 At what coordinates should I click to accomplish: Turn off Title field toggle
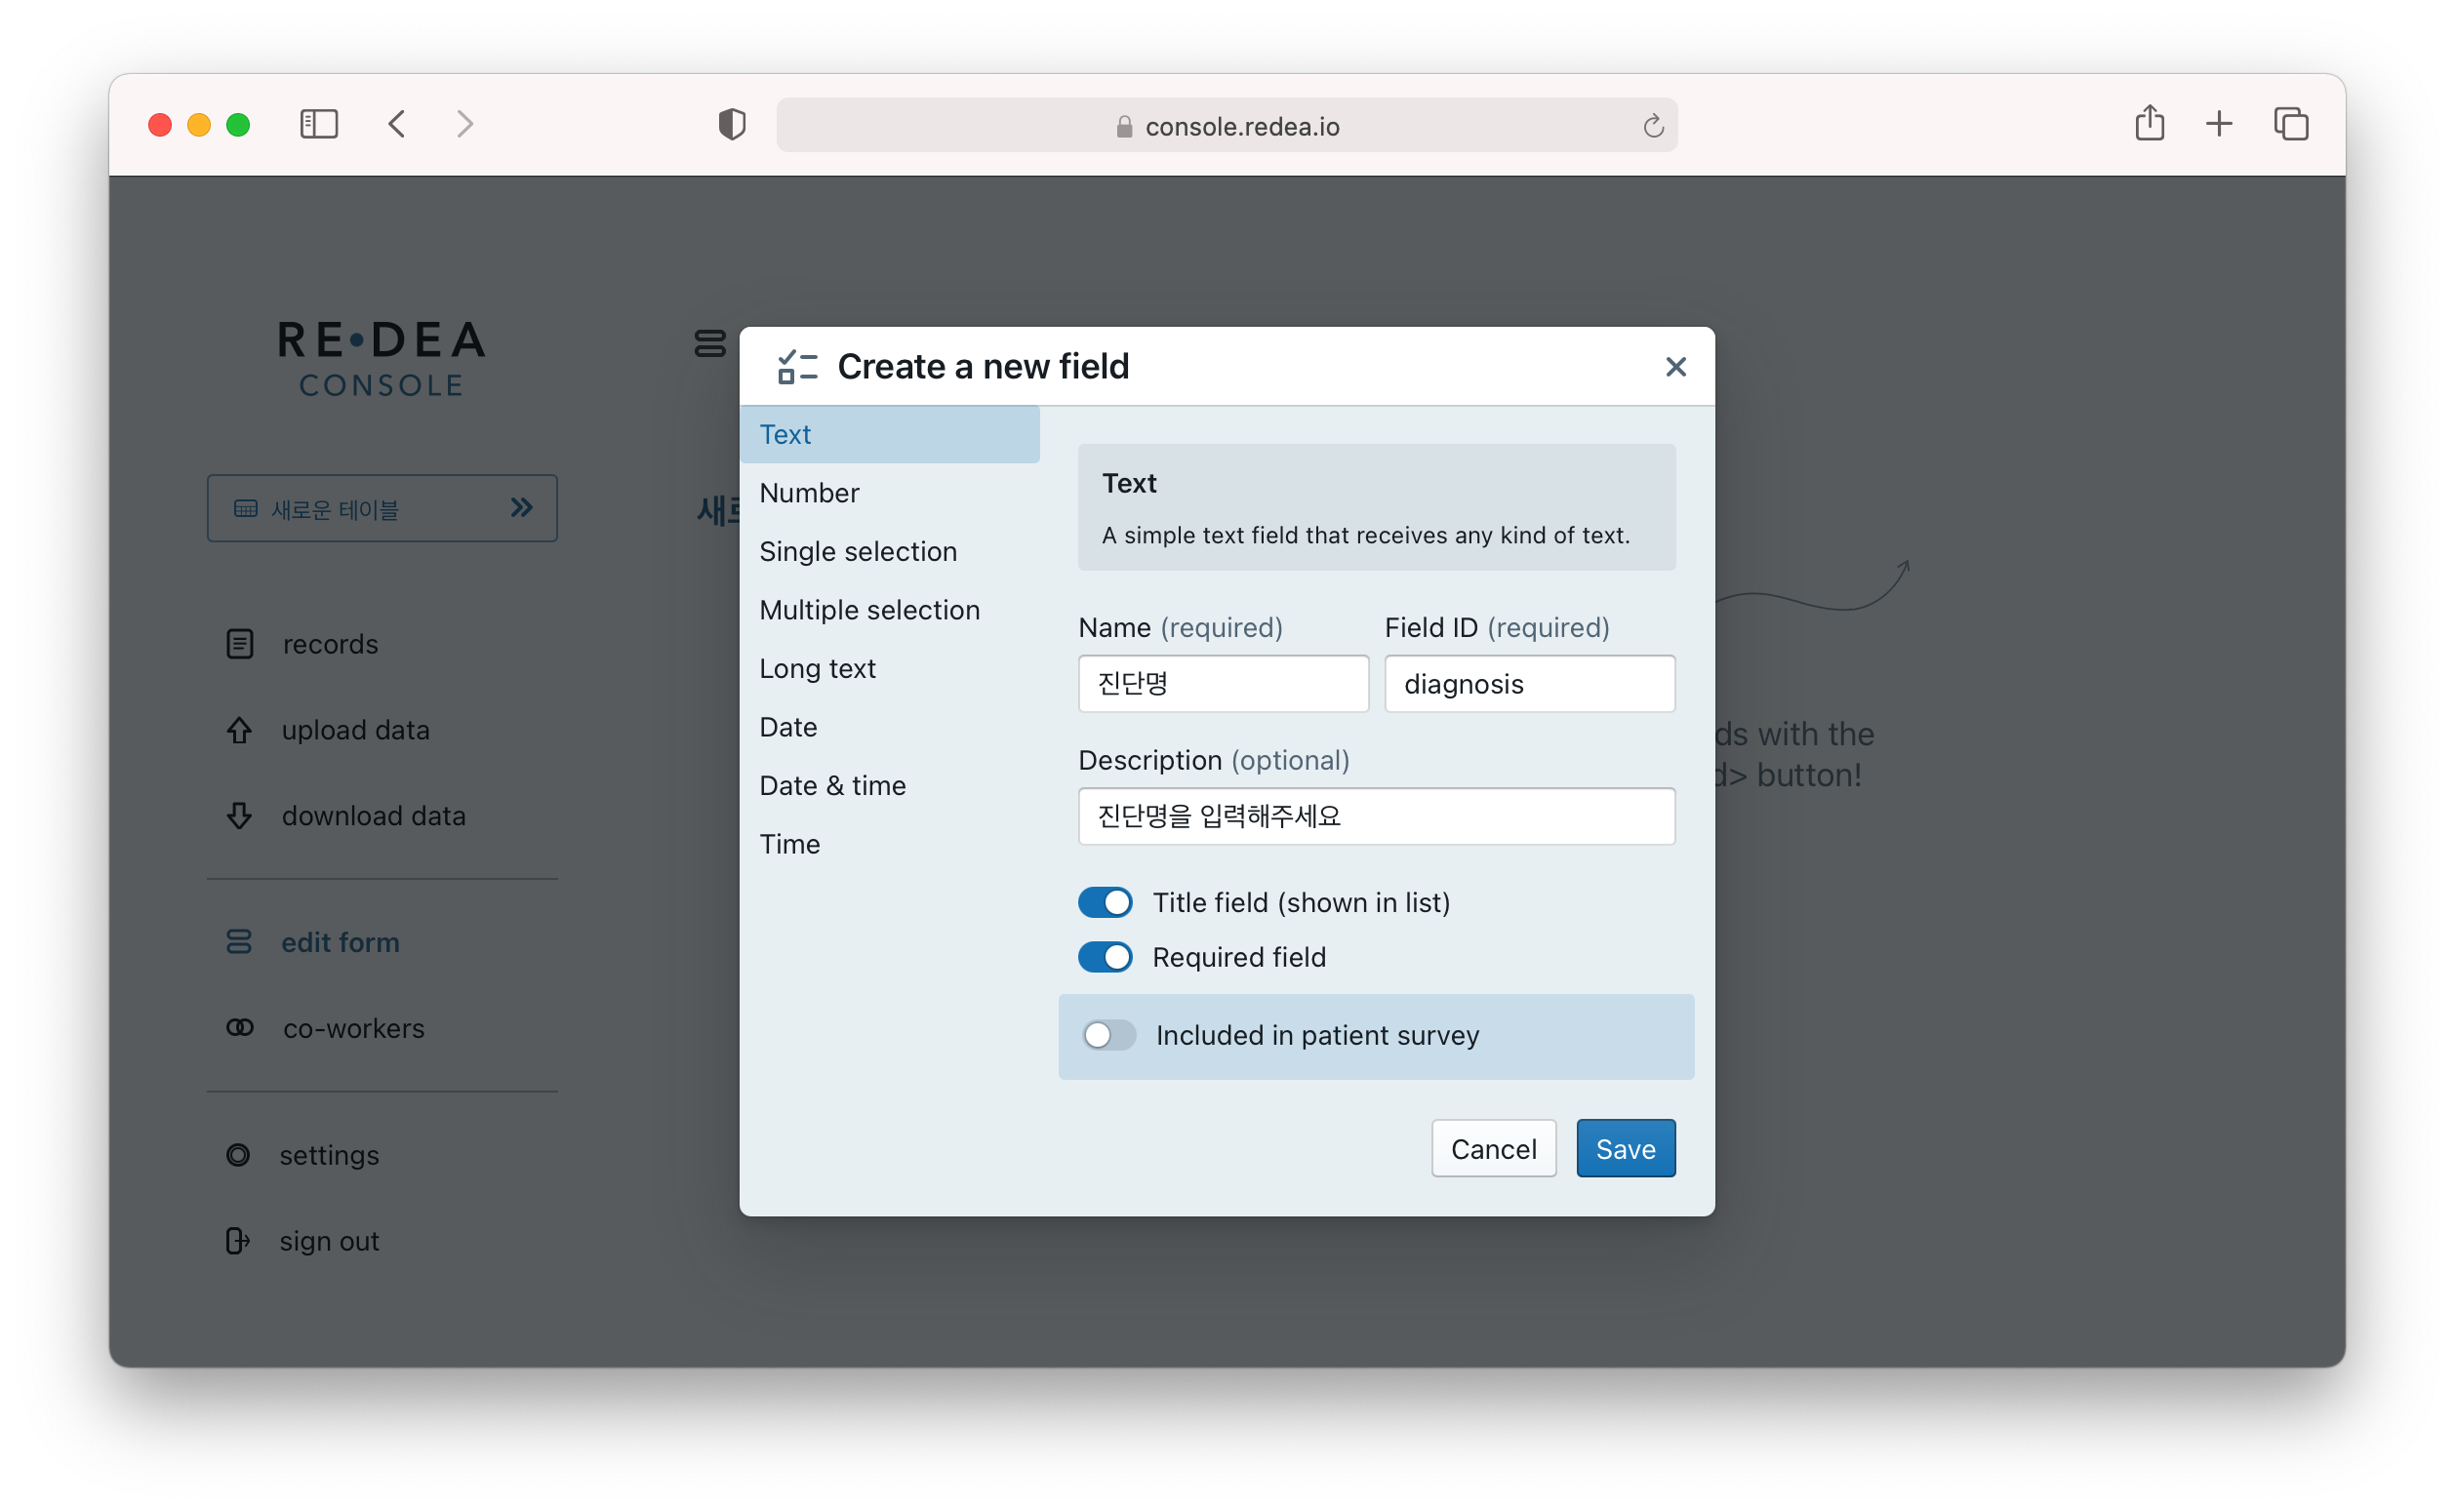tap(1105, 902)
